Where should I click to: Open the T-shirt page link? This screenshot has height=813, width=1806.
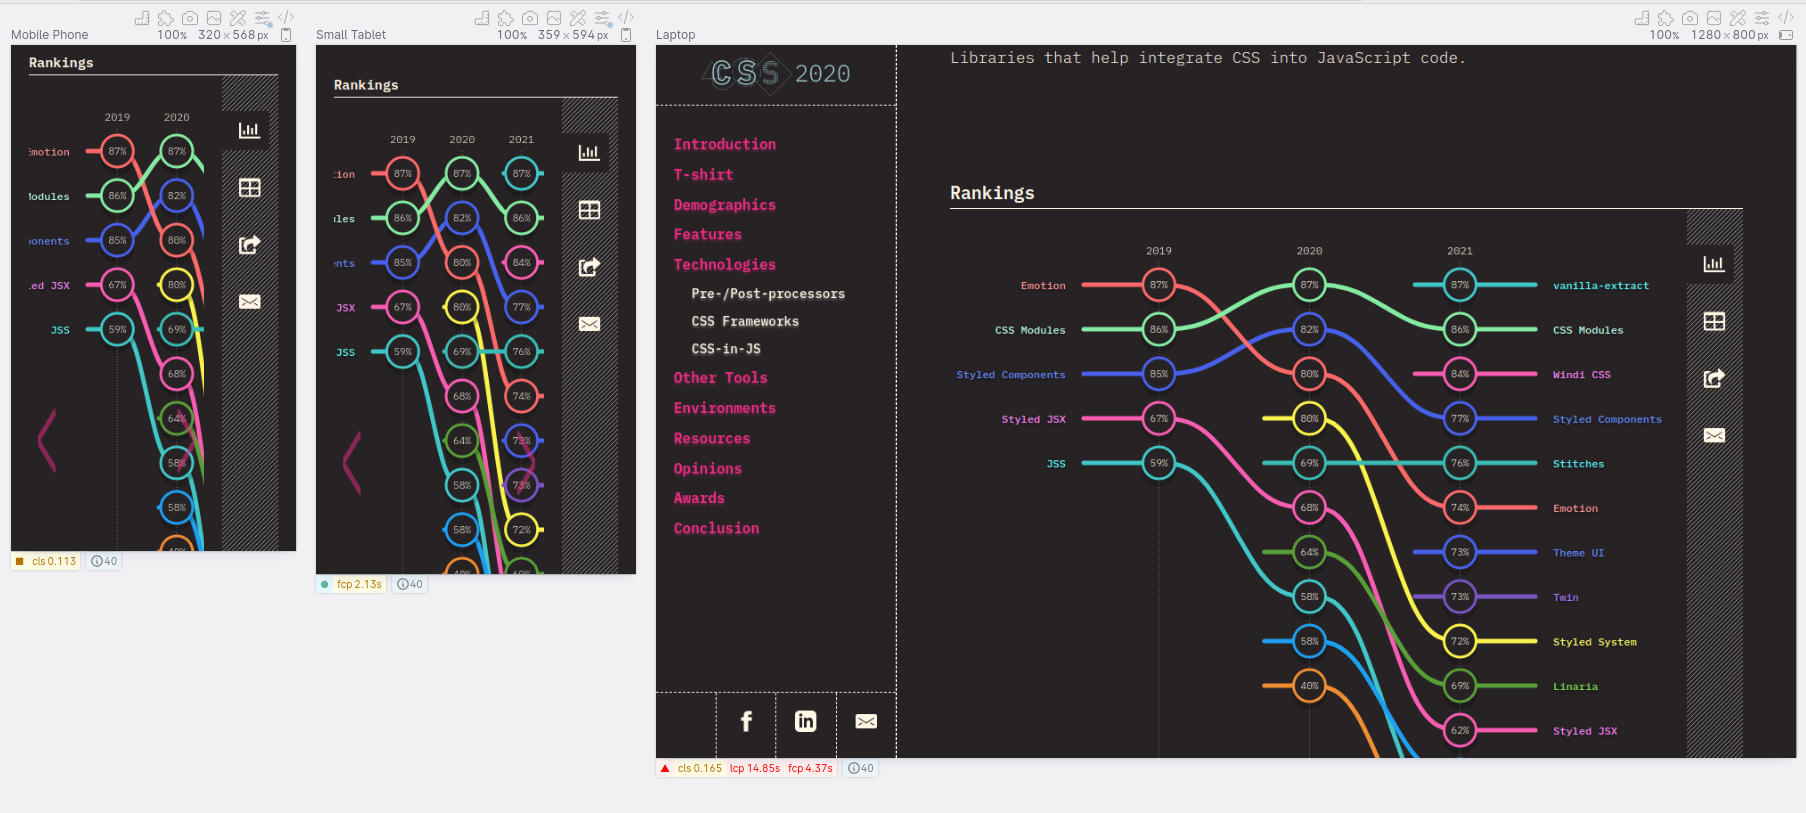point(703,174)
